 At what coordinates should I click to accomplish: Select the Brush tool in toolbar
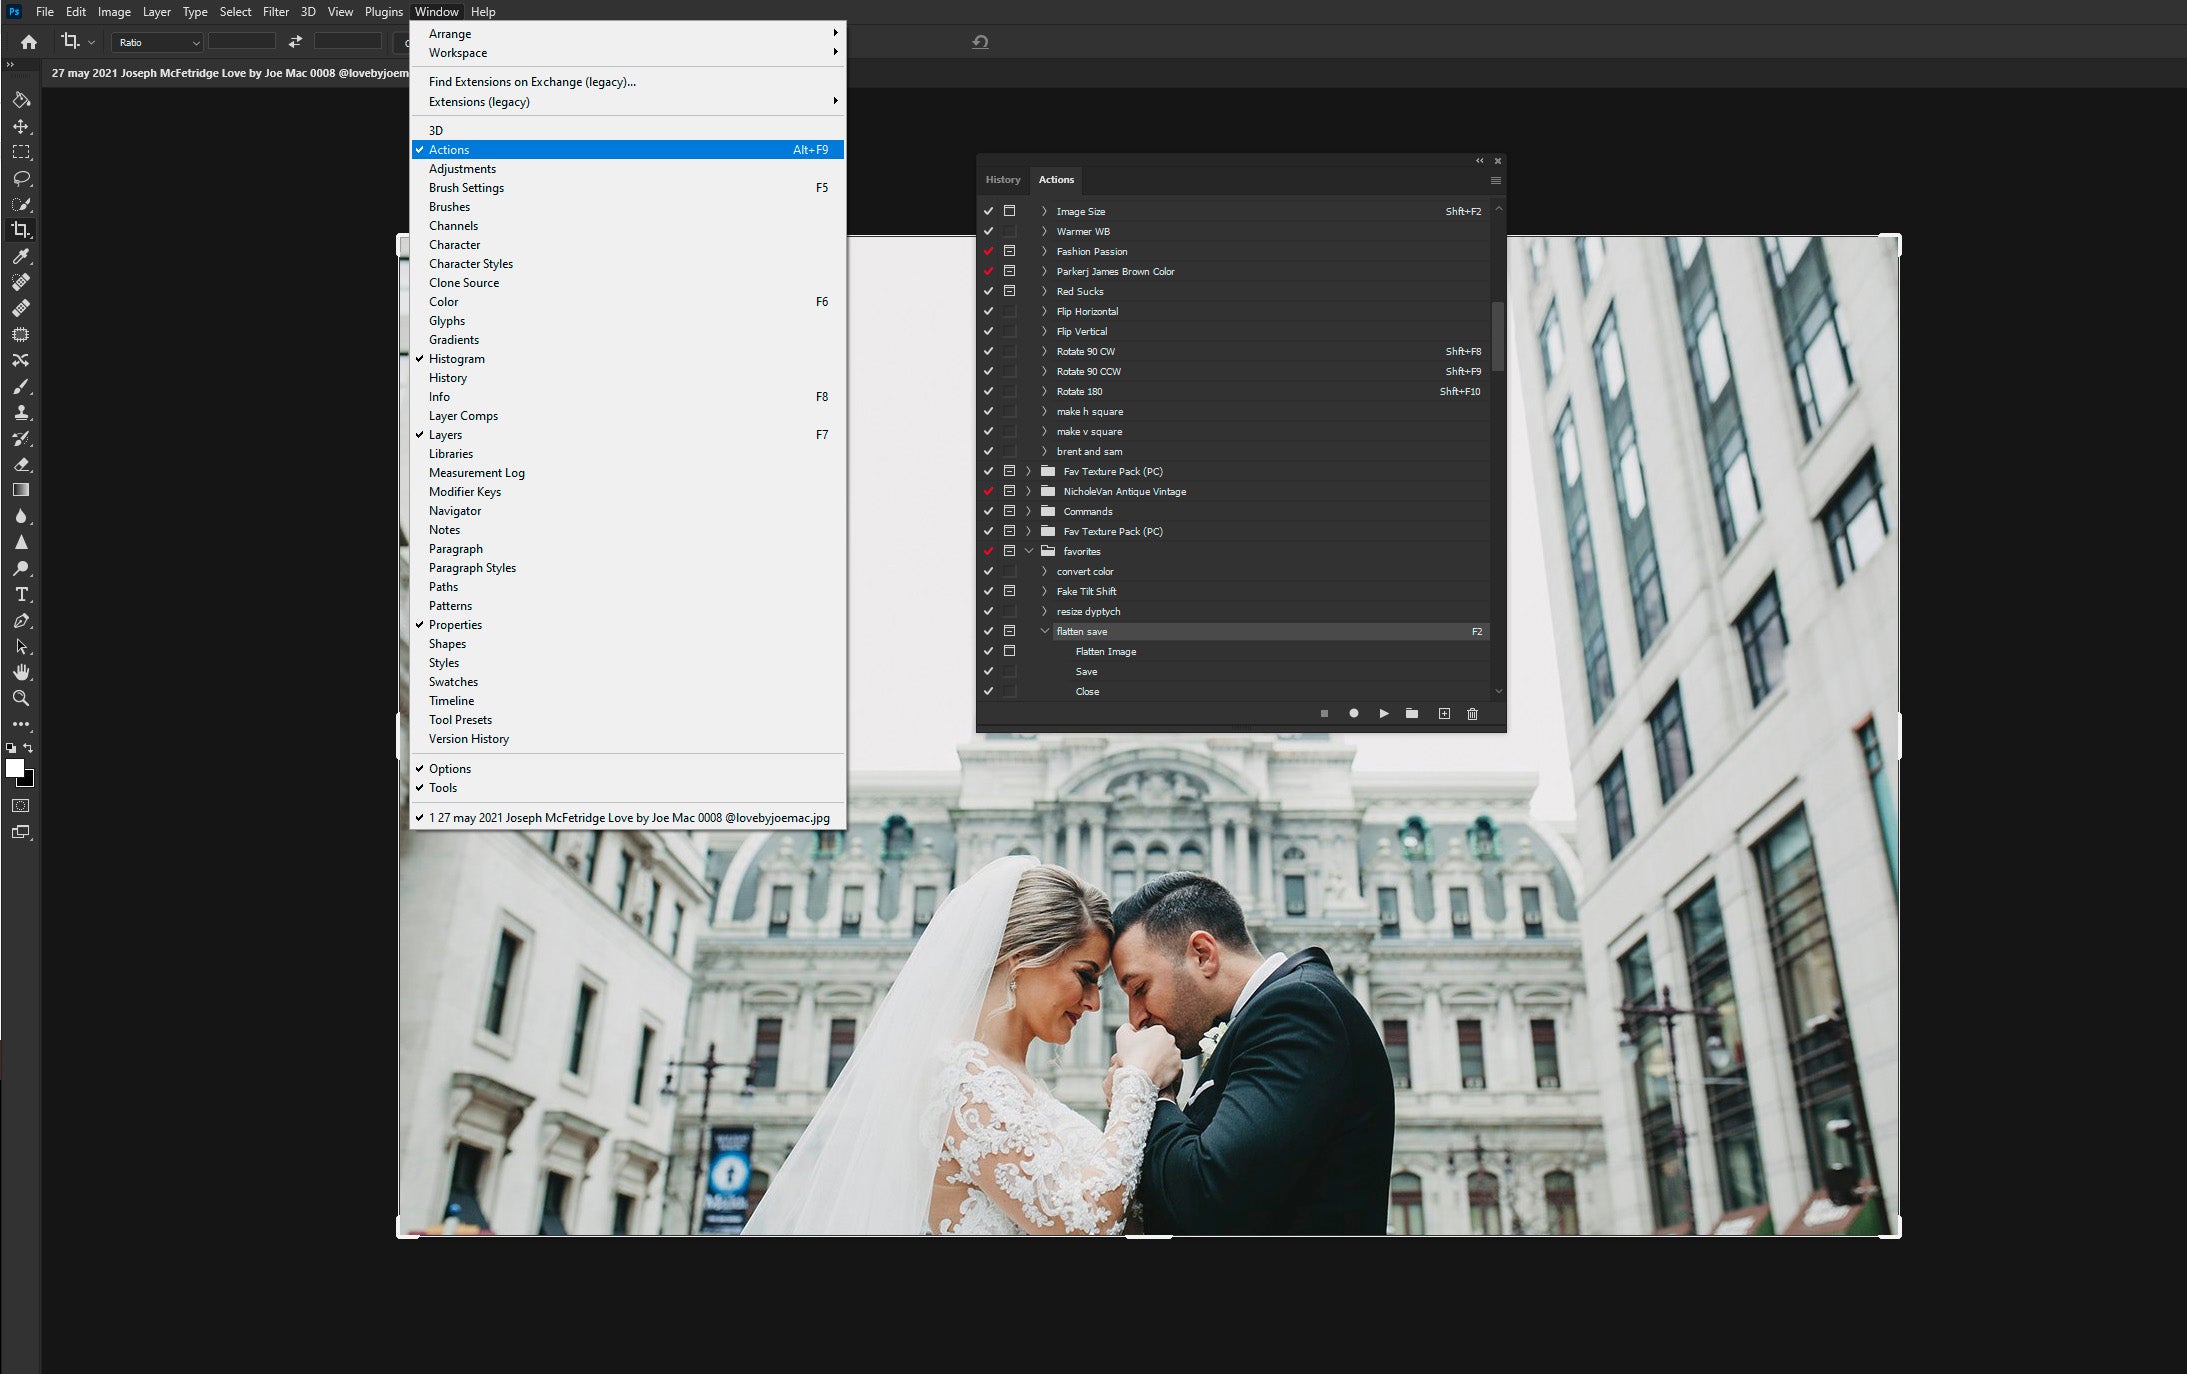[x=21, y=386]
